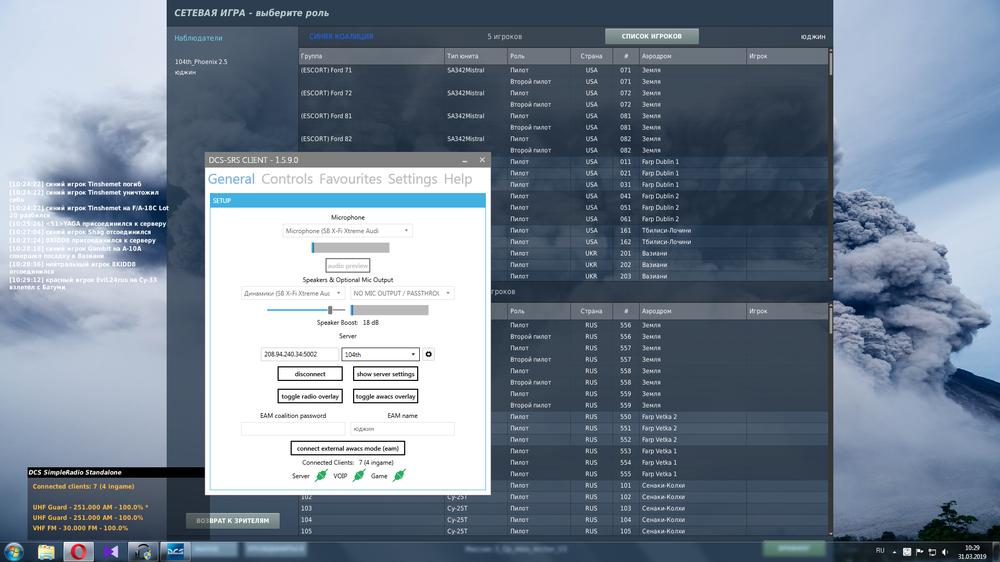Show hidden tray icons arrow
Image resolution: width=1000 pixels, height=562 pixels.
point(894,552)
